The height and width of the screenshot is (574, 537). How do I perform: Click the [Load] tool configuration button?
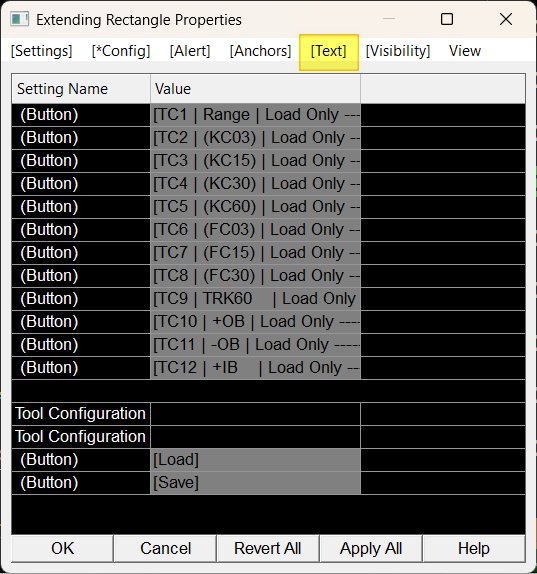click(x=256, y=460)
